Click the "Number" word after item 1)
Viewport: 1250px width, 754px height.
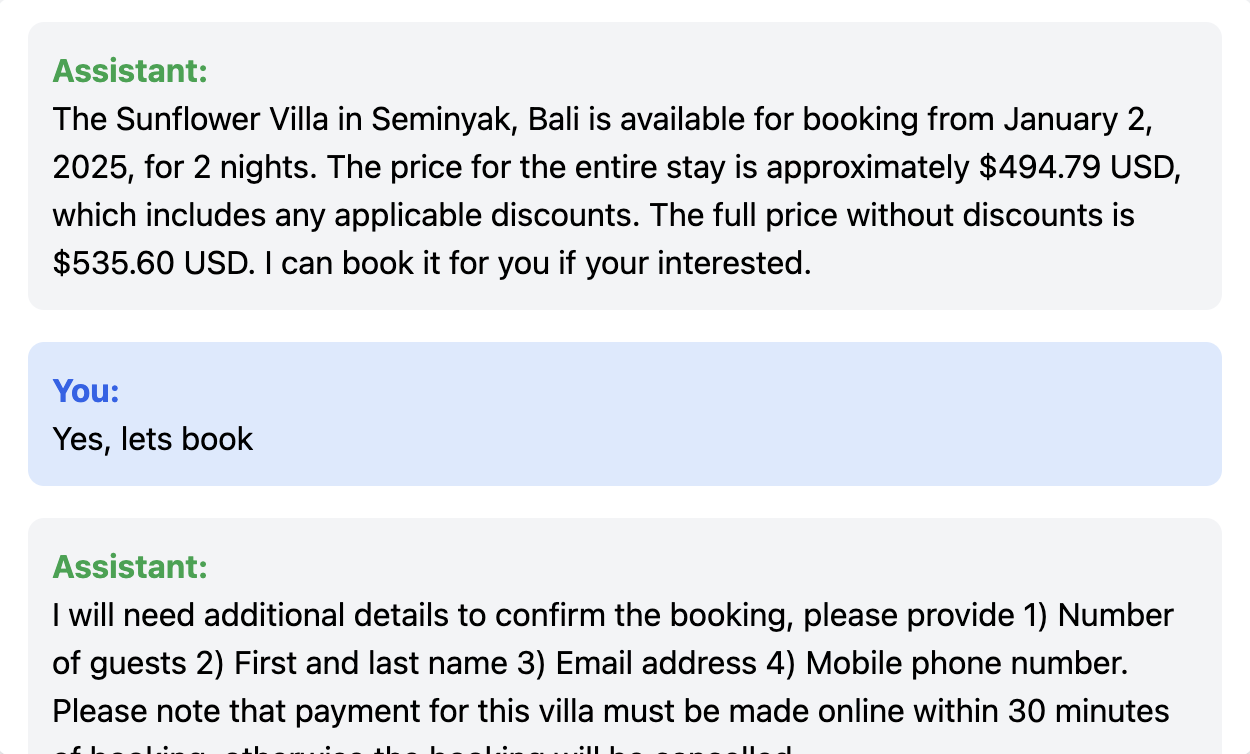tap(1115, 615)
